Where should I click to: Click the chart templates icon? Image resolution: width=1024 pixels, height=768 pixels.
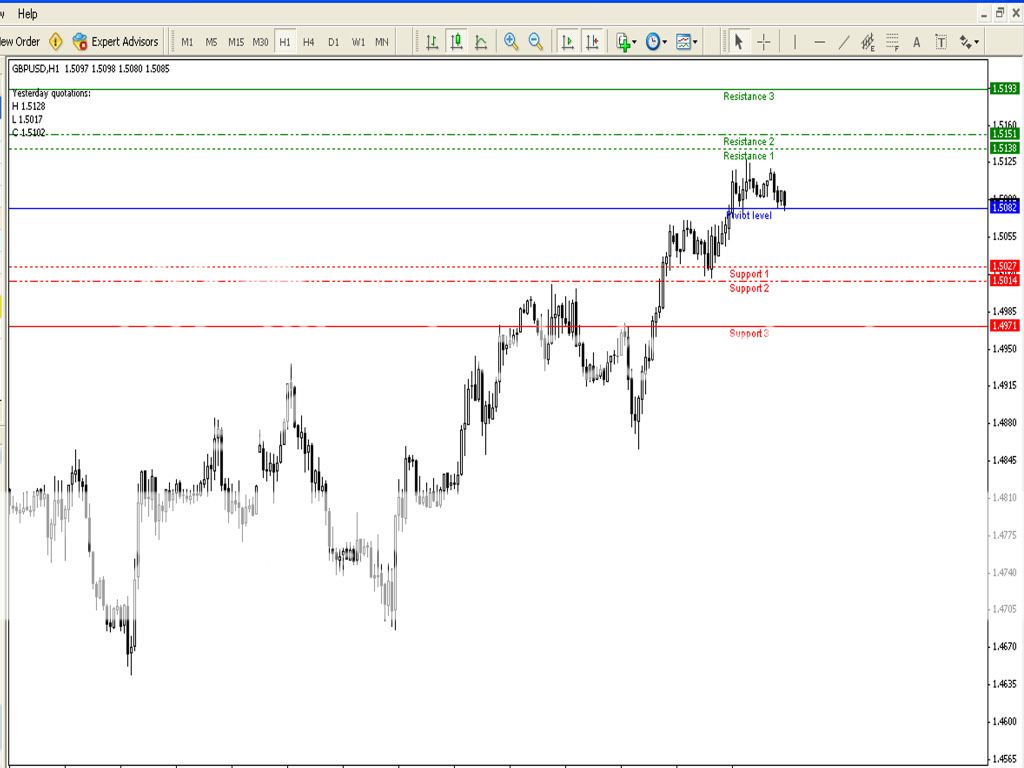683,42
